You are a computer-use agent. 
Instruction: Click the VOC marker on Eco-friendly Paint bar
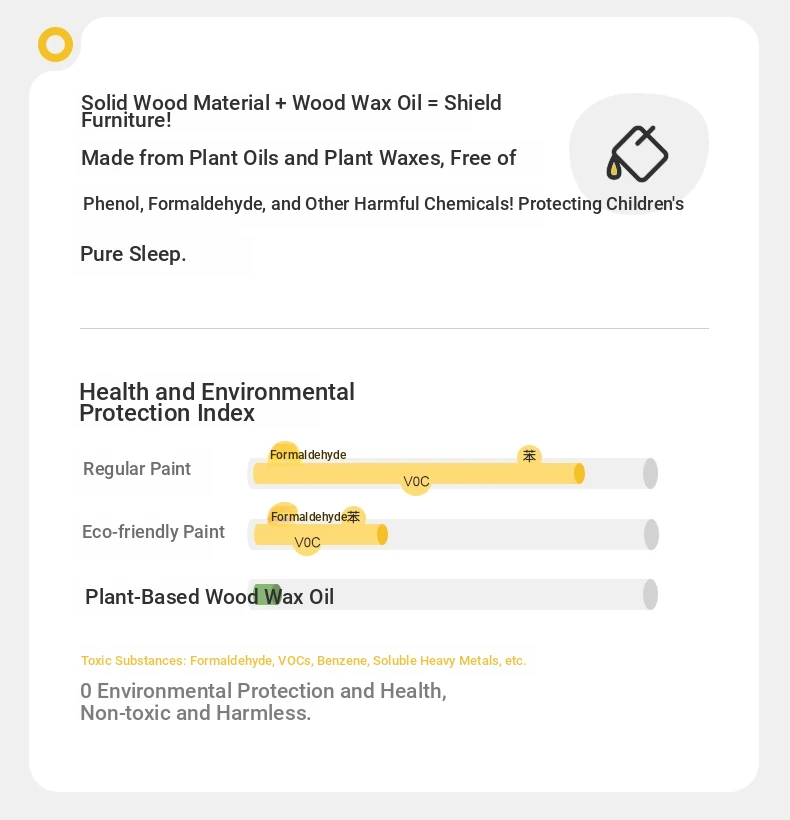click(307, 542)
